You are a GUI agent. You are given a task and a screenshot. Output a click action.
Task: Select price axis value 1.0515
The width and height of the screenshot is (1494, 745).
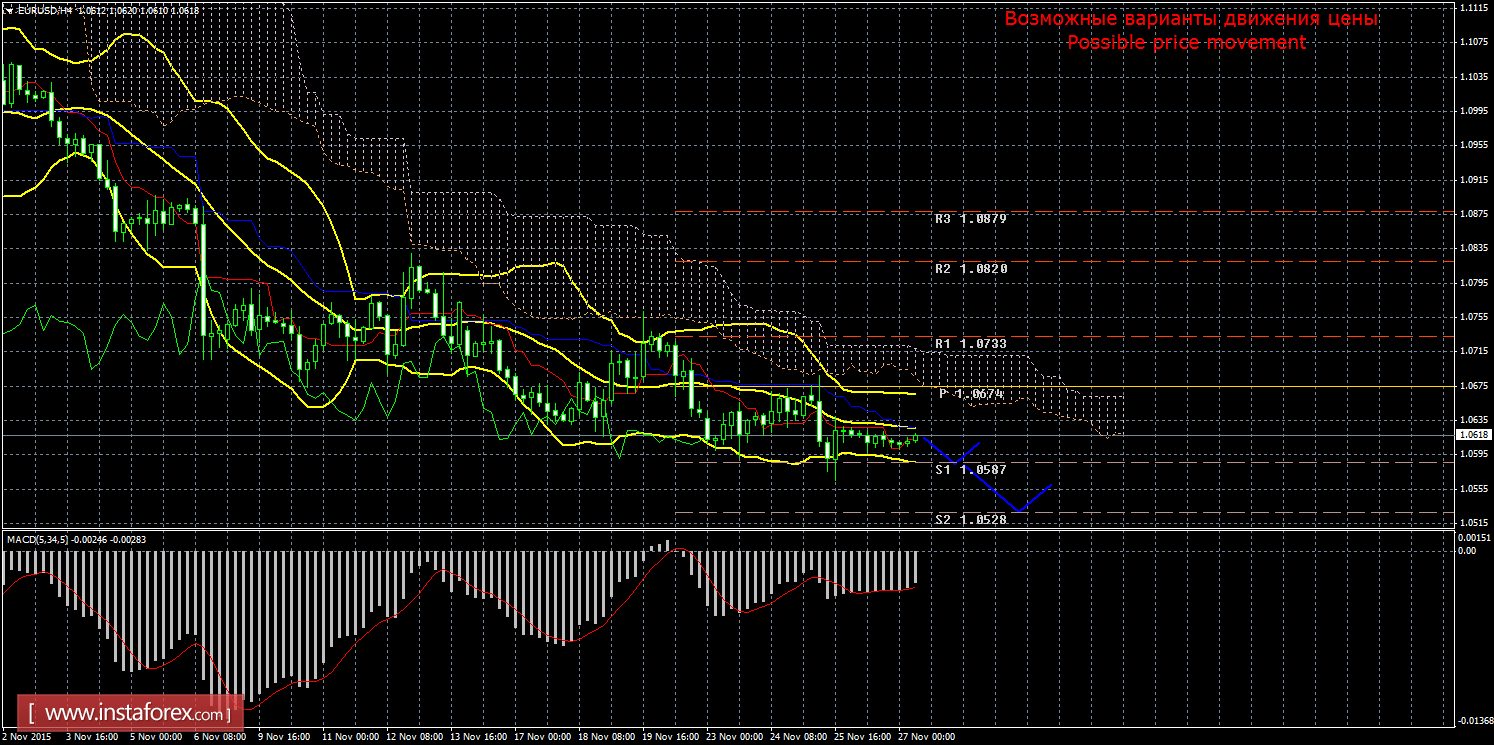(1474, 522)
